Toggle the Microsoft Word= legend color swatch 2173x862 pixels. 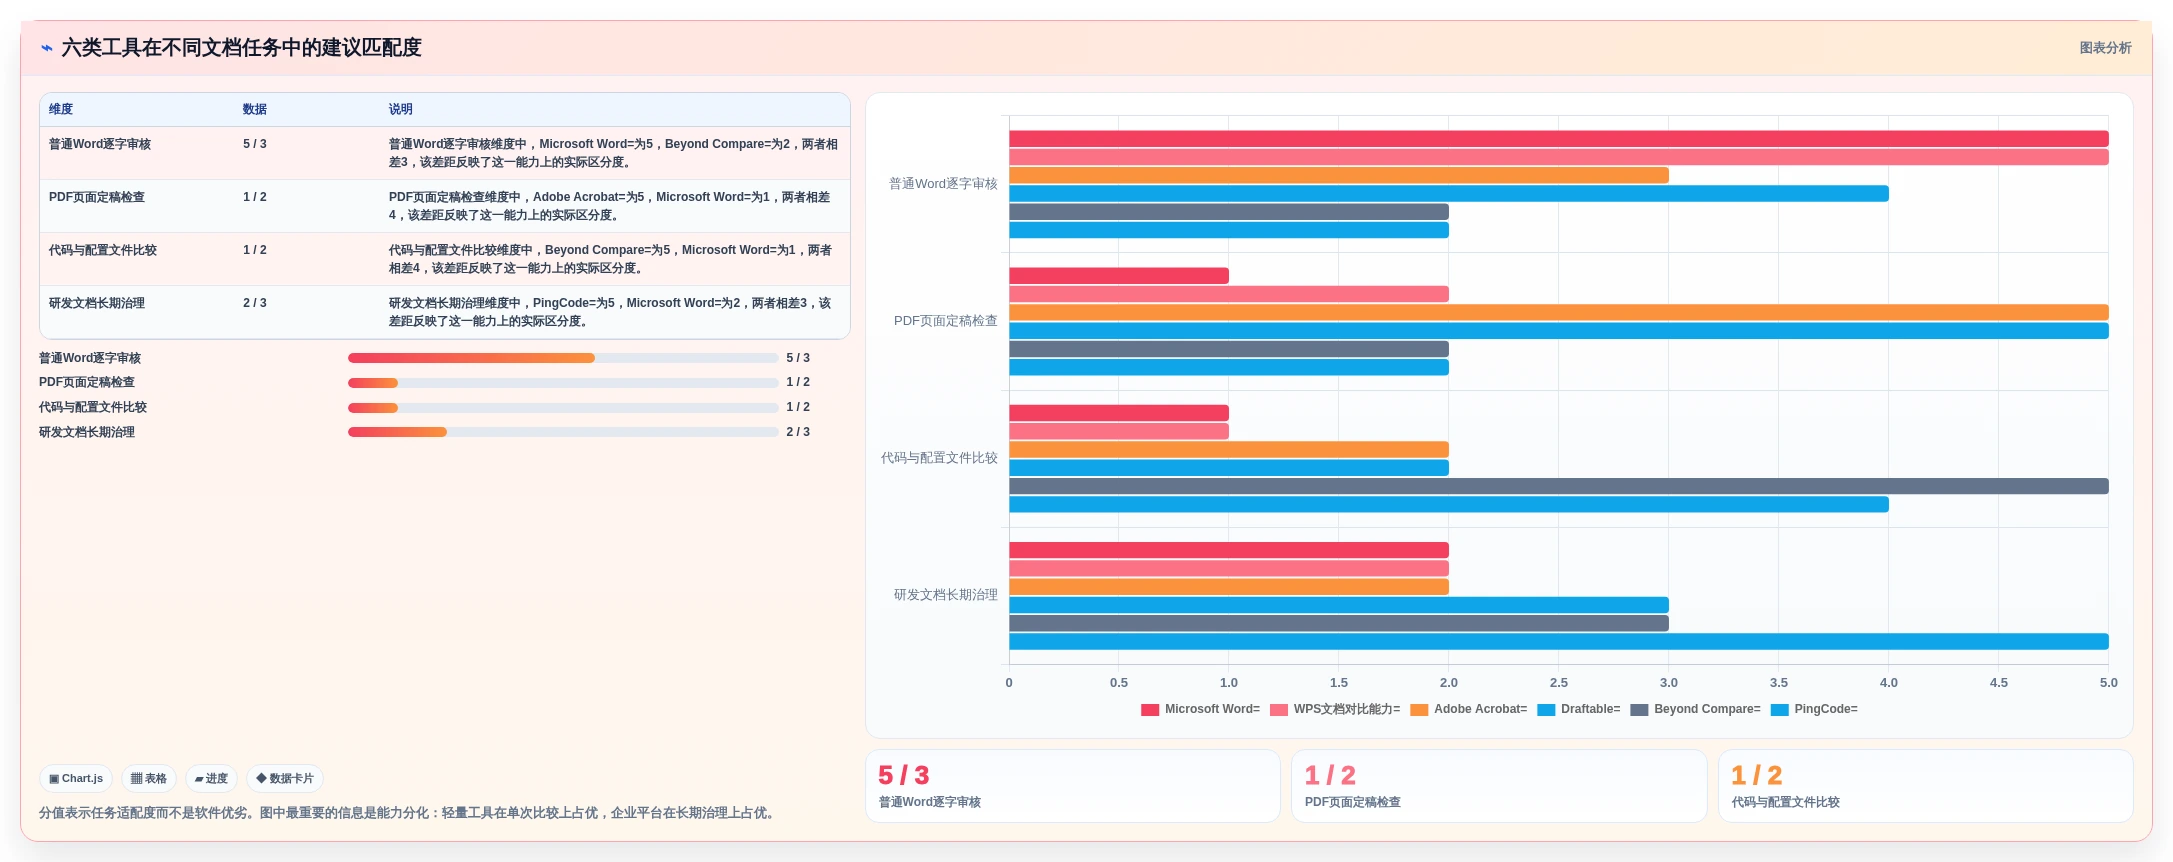(x=1150, y=710)
